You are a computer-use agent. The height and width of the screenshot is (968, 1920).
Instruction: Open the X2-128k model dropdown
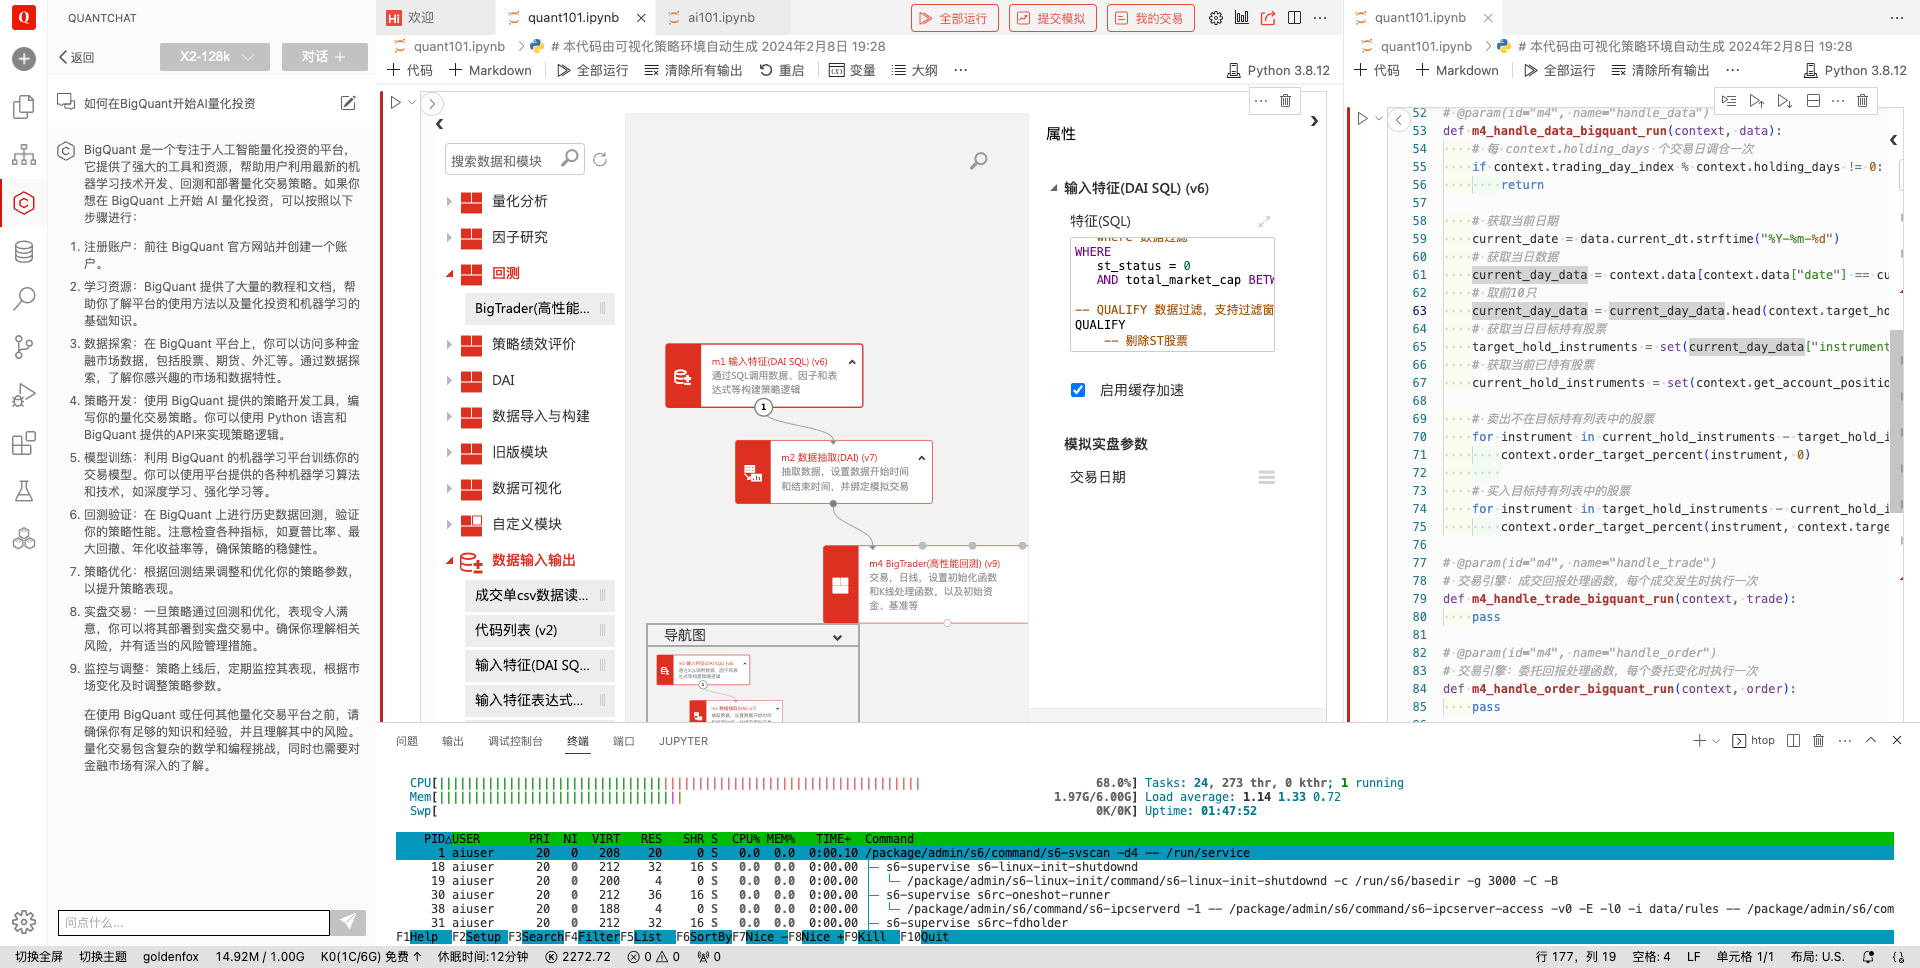point(215,57)
